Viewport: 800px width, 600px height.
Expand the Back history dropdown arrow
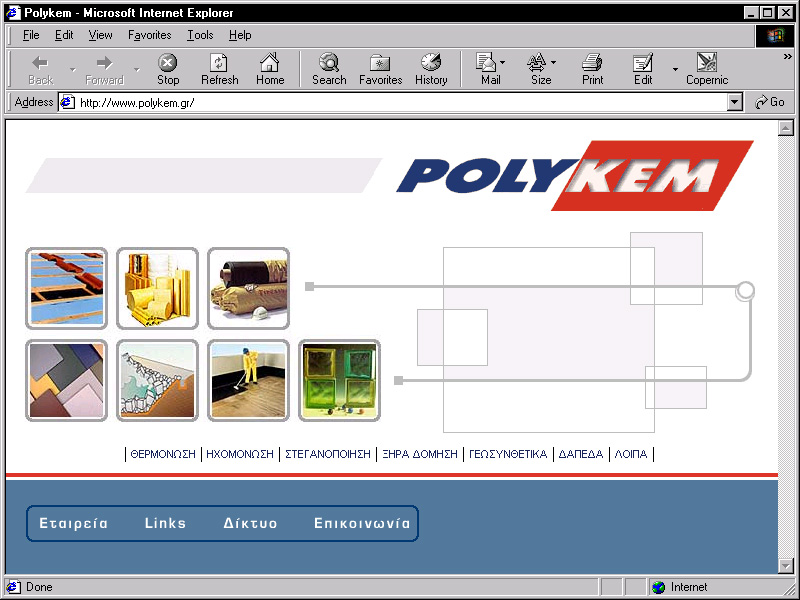73,69
